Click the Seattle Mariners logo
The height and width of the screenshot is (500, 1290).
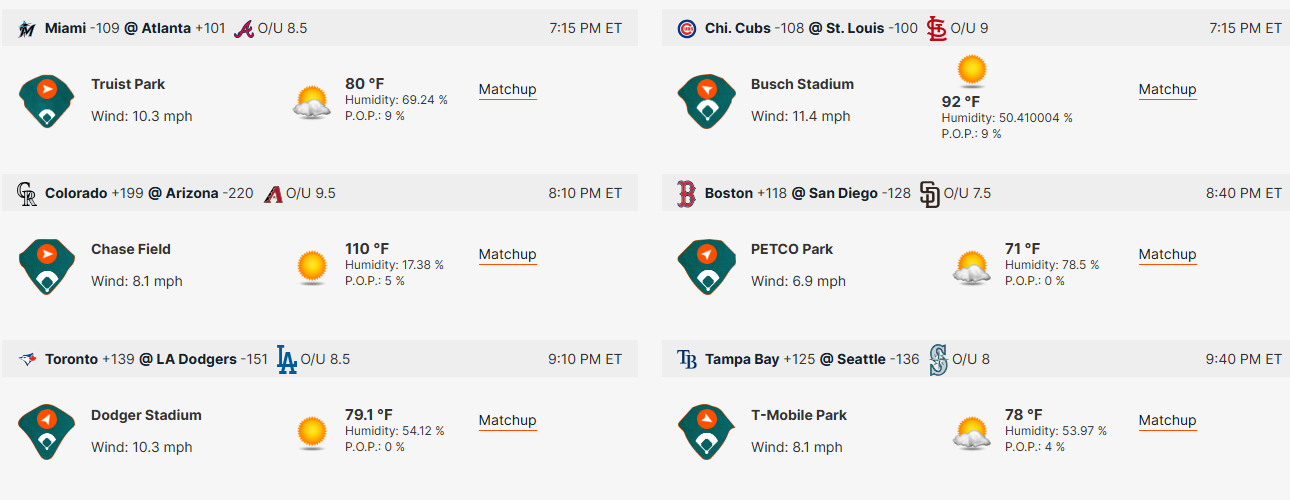pyautogui.click(x=938, y=359)
